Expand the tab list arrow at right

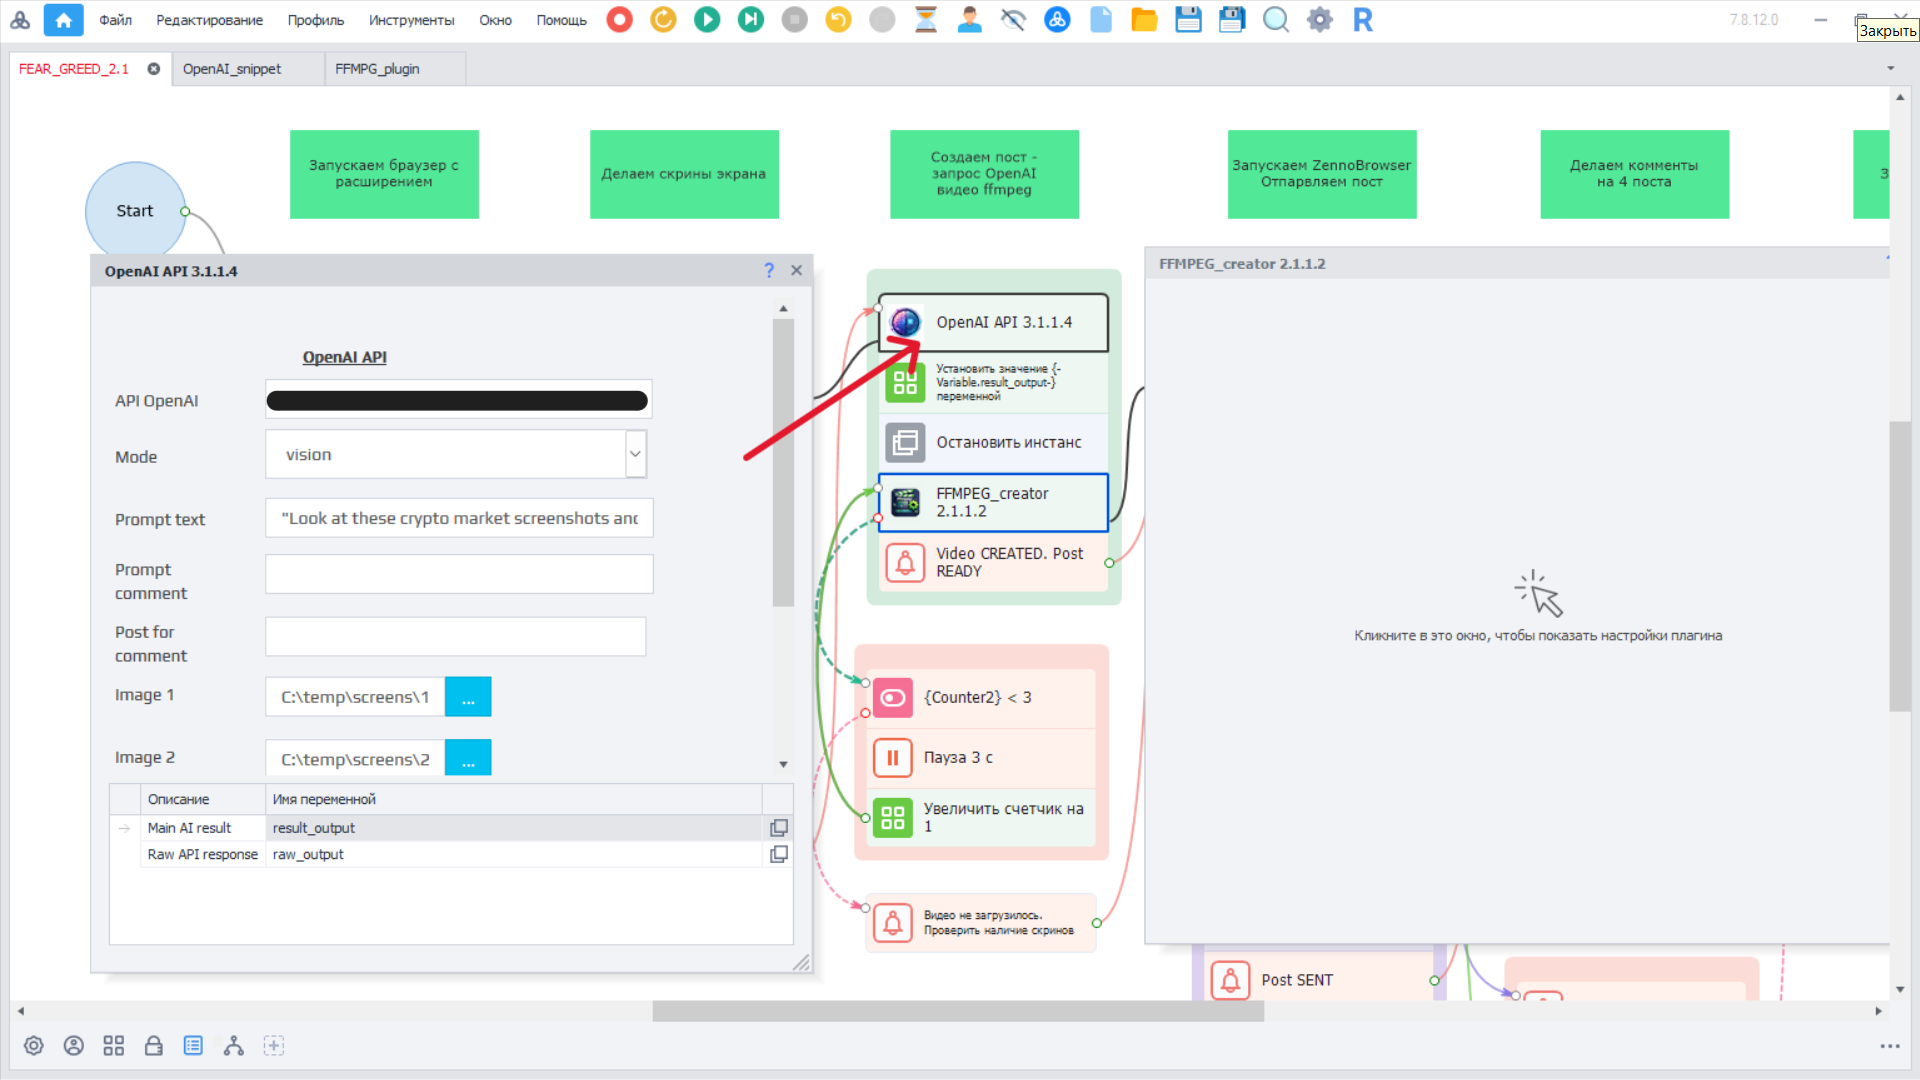[x=1890, y=69]
